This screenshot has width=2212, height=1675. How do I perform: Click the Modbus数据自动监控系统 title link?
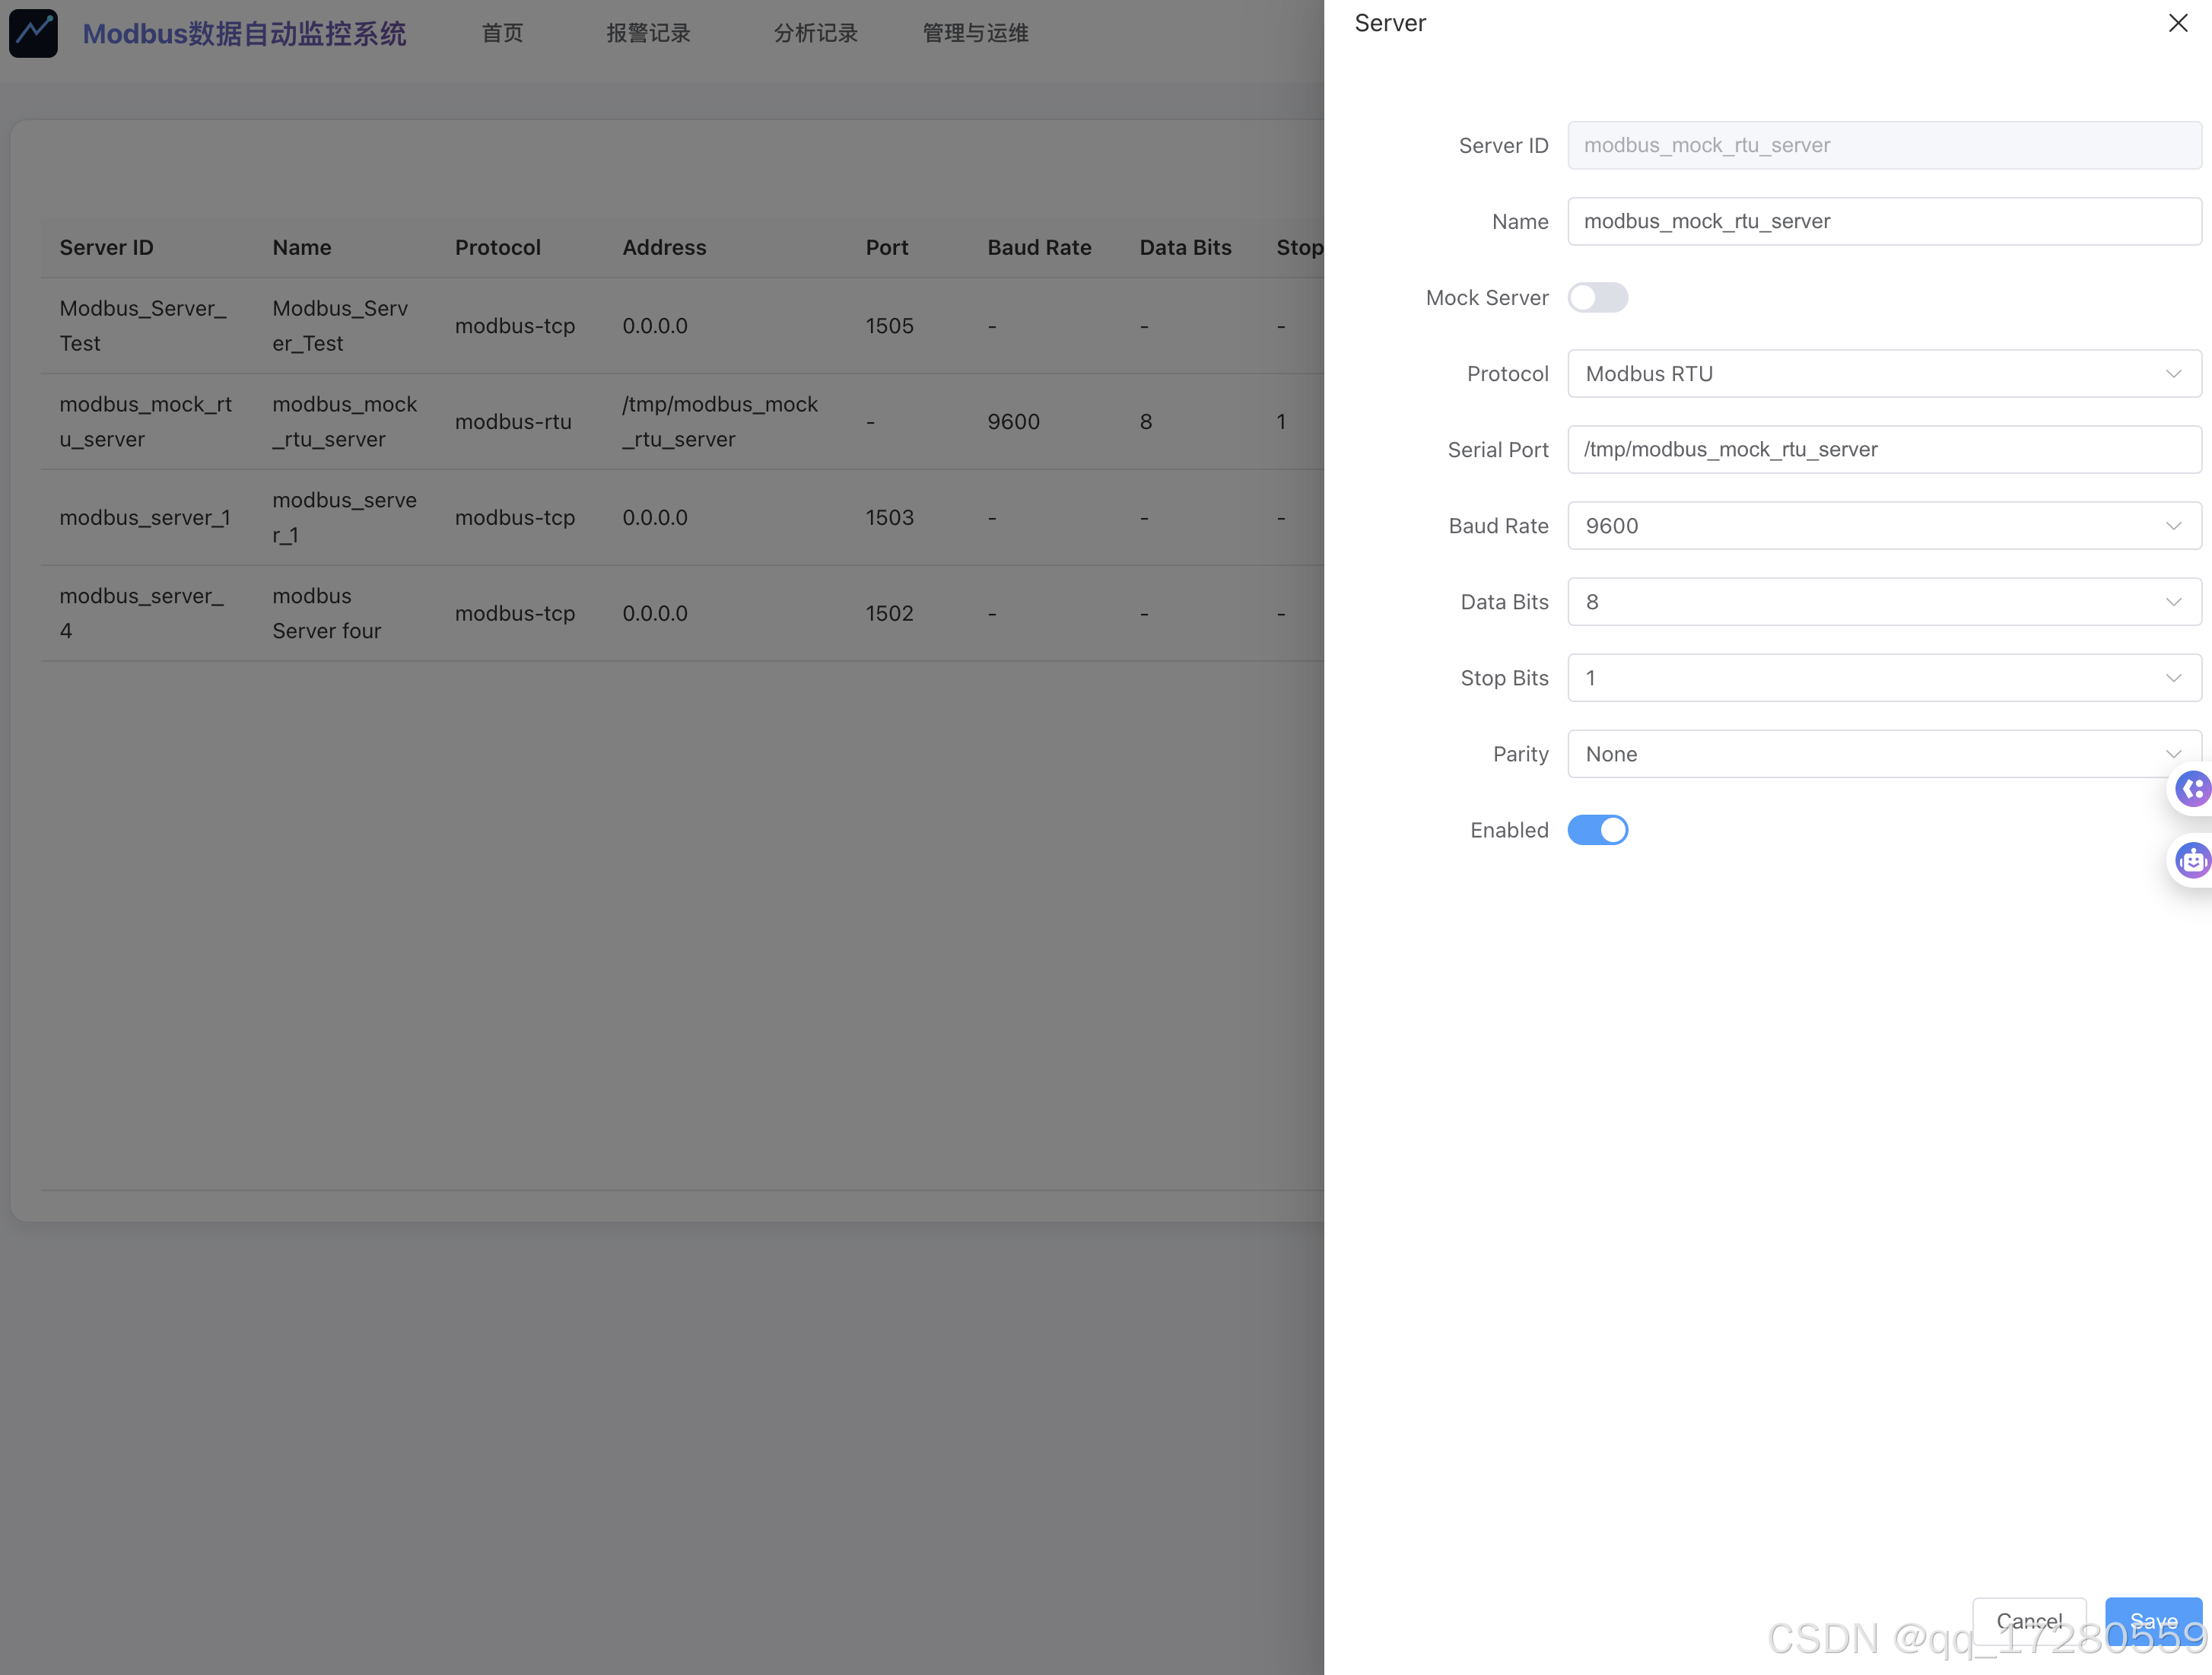point(244,33)
